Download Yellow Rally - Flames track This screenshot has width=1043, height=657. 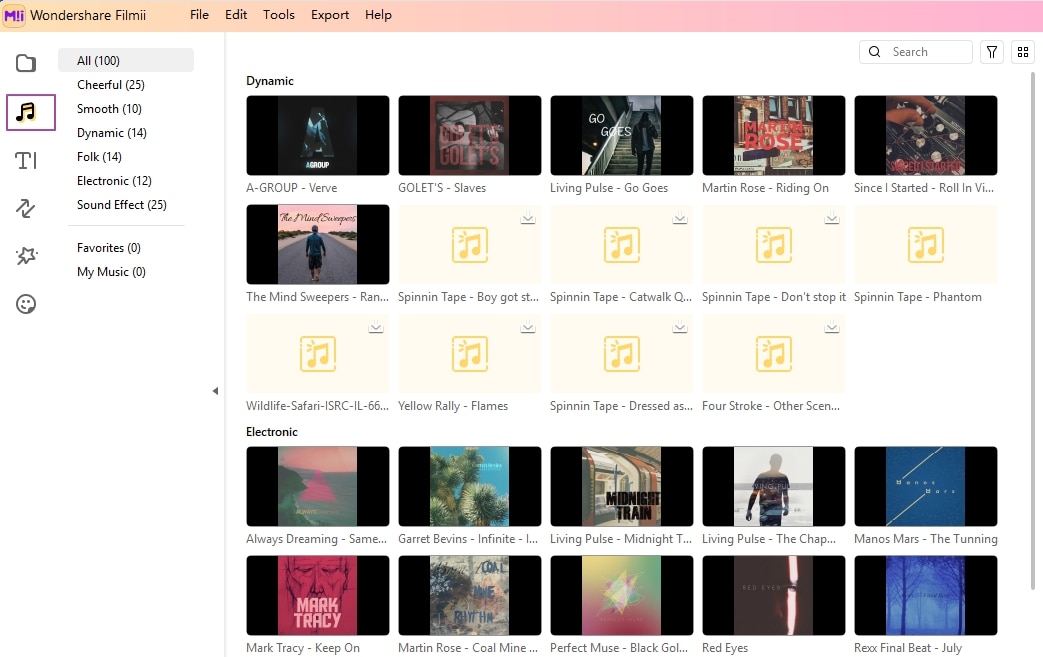click(527, 327)
